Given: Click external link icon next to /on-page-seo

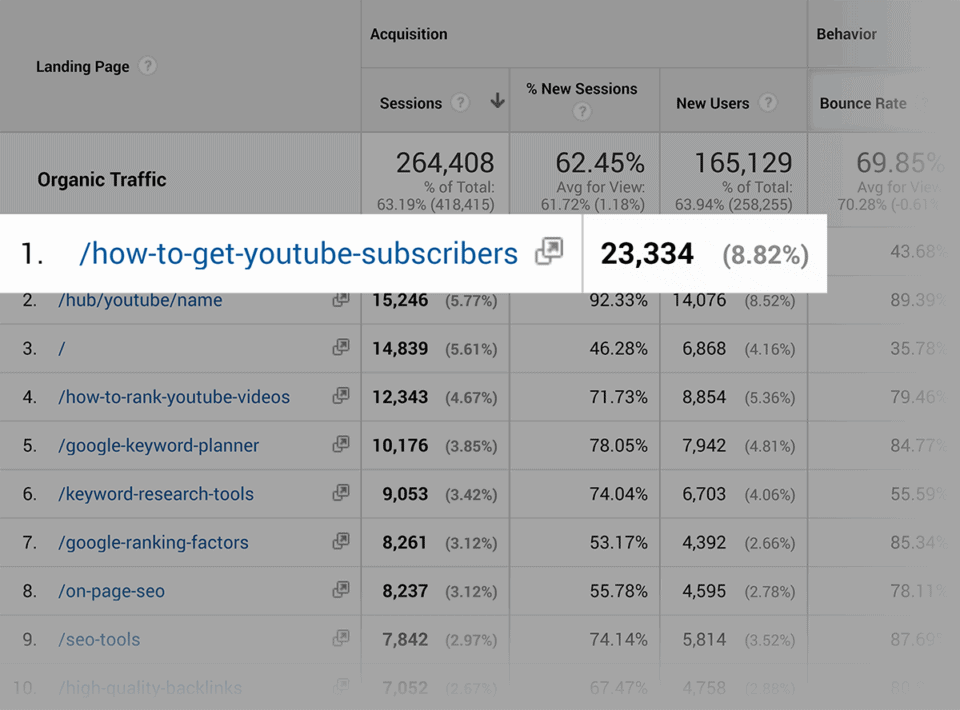Looking at the screenshot, I should (x=341, y=590).
